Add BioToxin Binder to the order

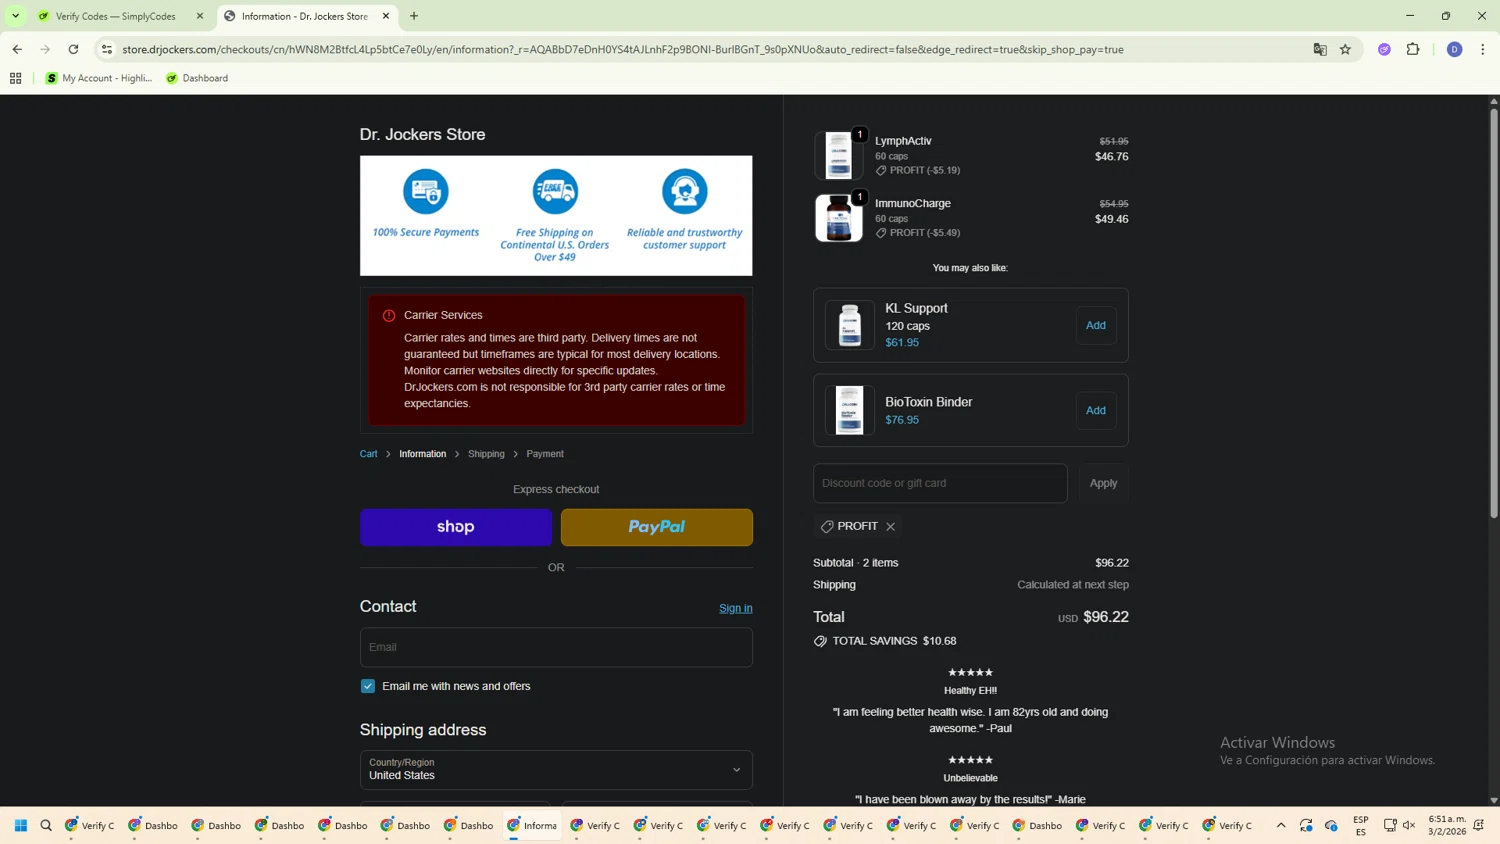pyautogui.click(x=1096, y=410)
